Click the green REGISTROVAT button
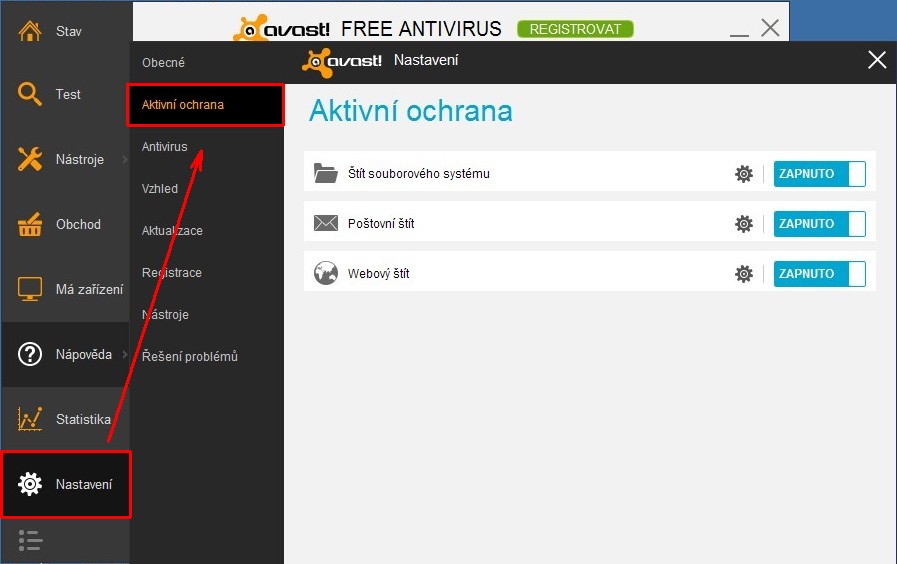Screen dimensions: 897x564 point(575,29)
